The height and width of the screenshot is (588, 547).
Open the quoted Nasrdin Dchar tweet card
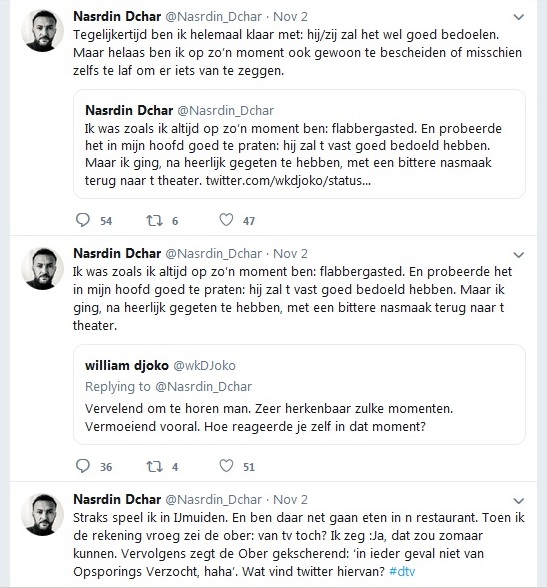coord(299,144)
